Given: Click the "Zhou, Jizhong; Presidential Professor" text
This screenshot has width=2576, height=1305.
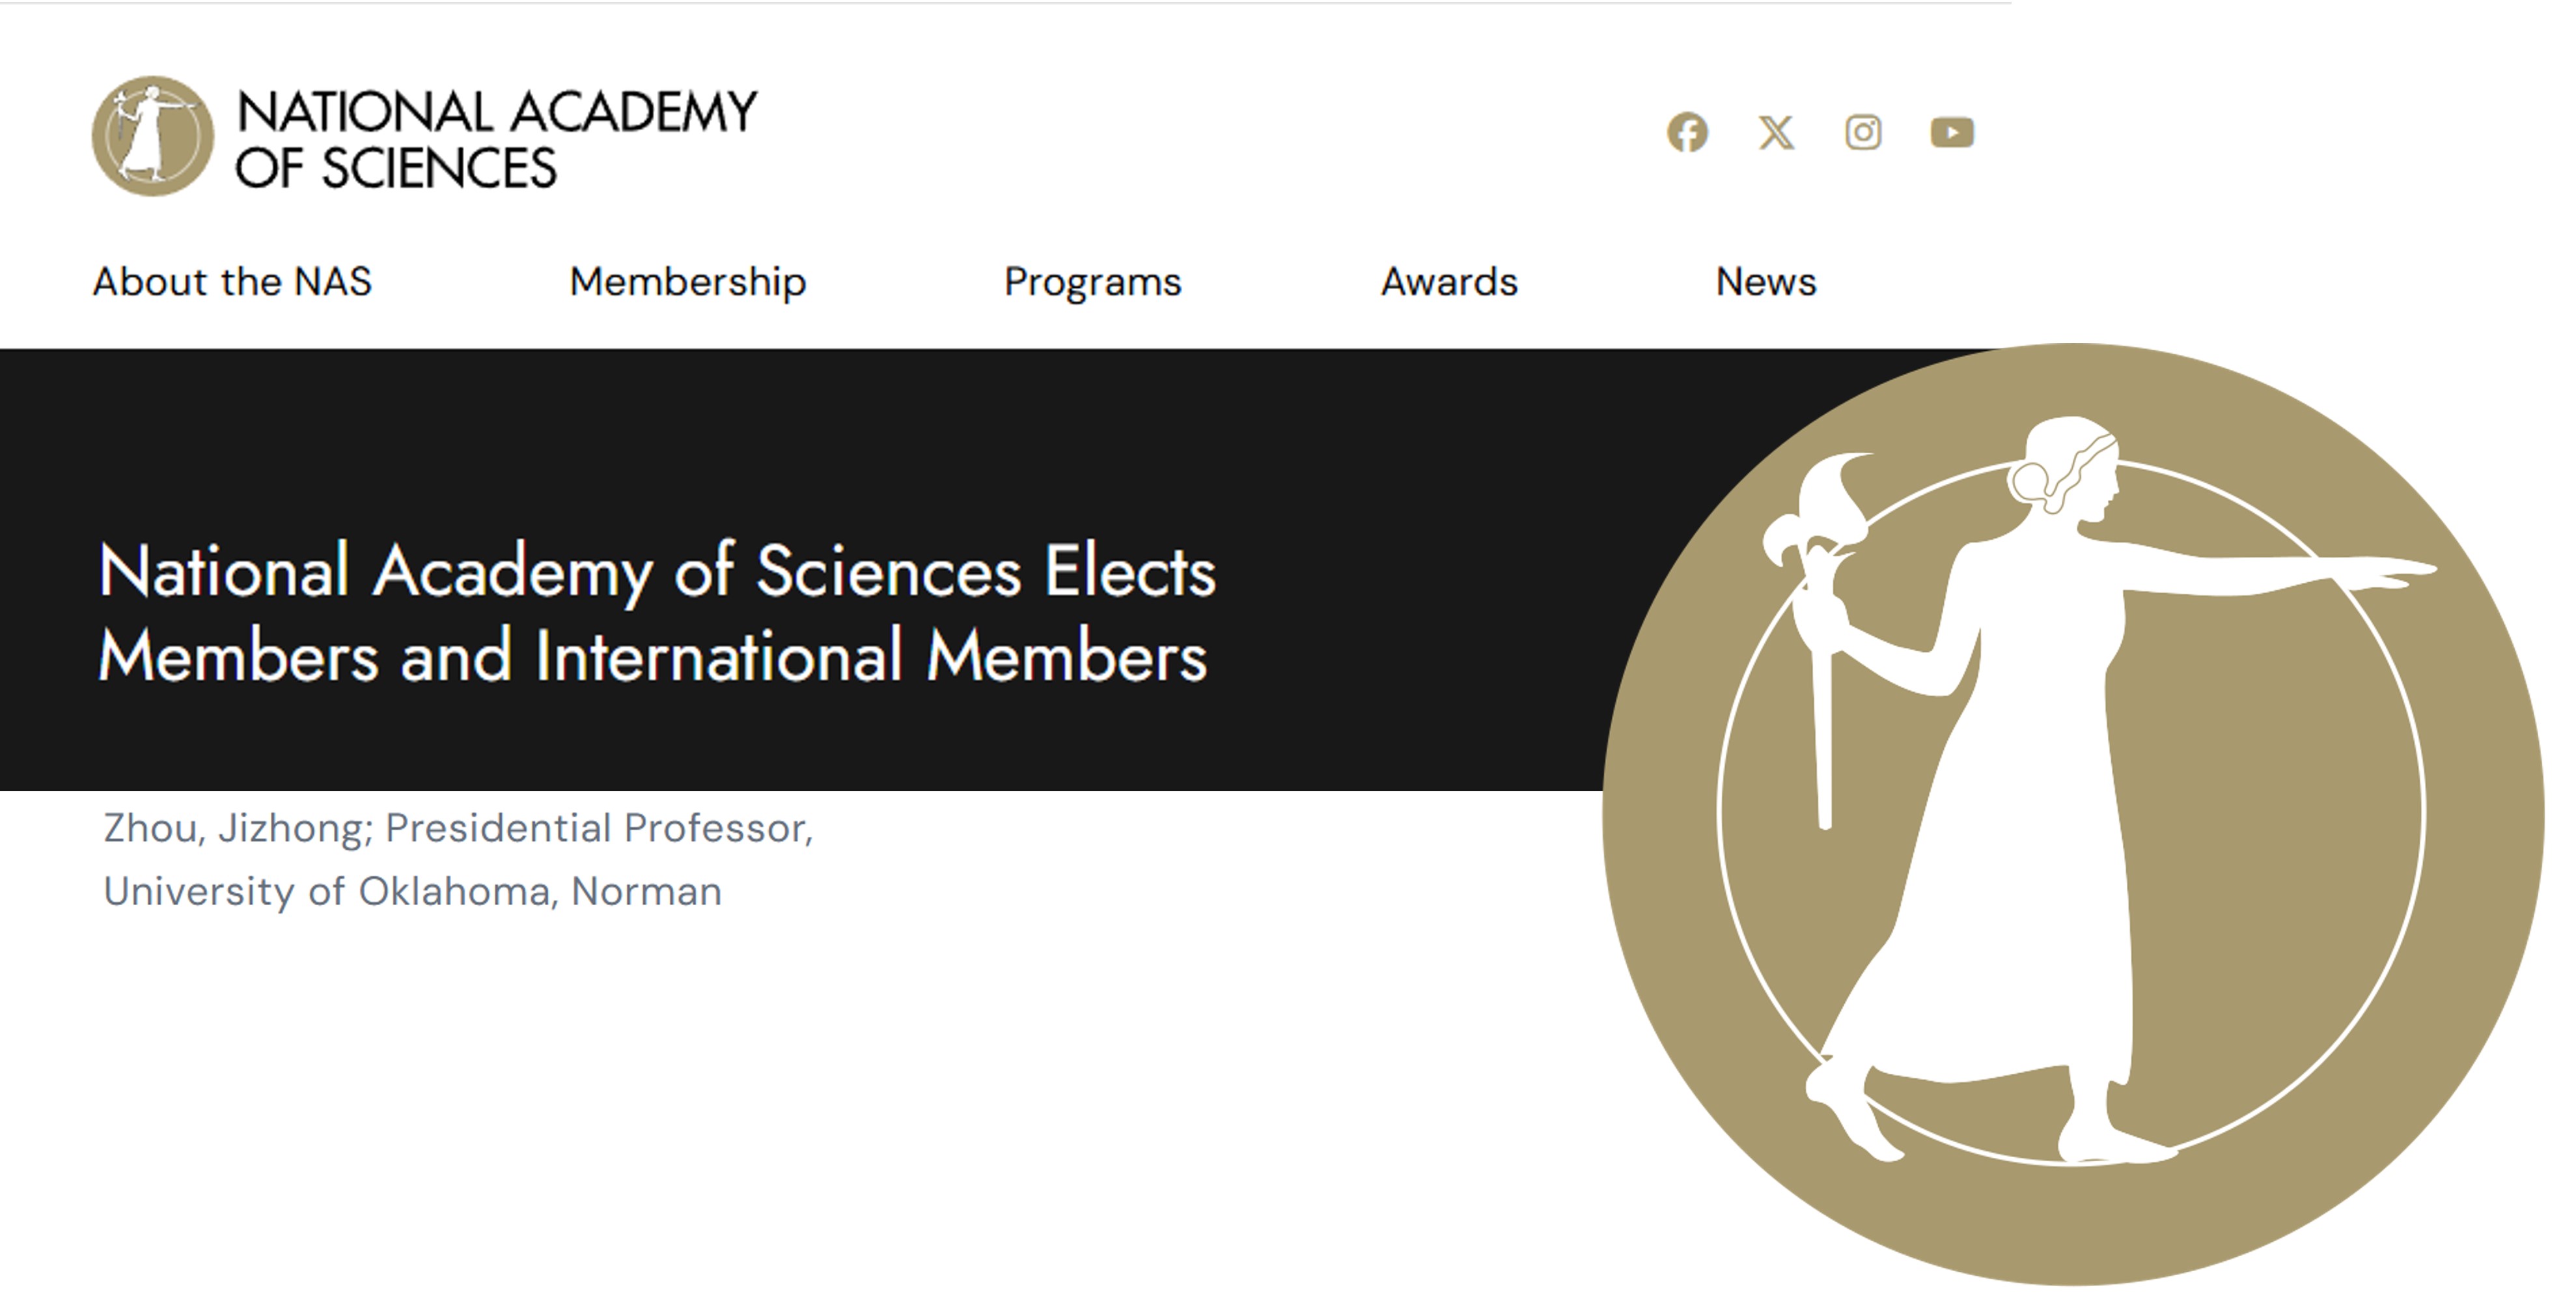Looking at the screenshot, I should 458,828.
